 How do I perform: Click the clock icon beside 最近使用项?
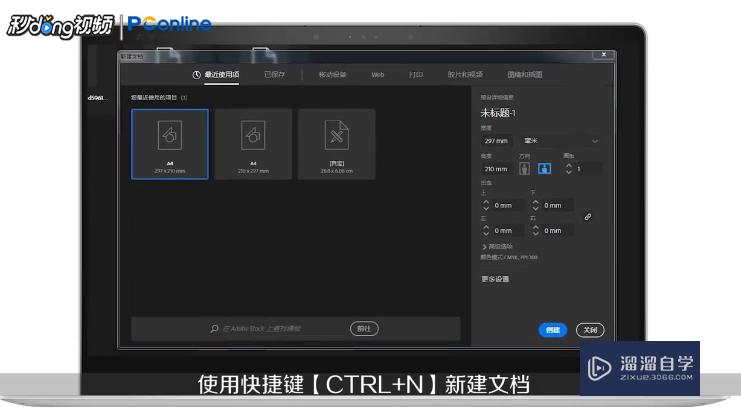click(197, 75)
